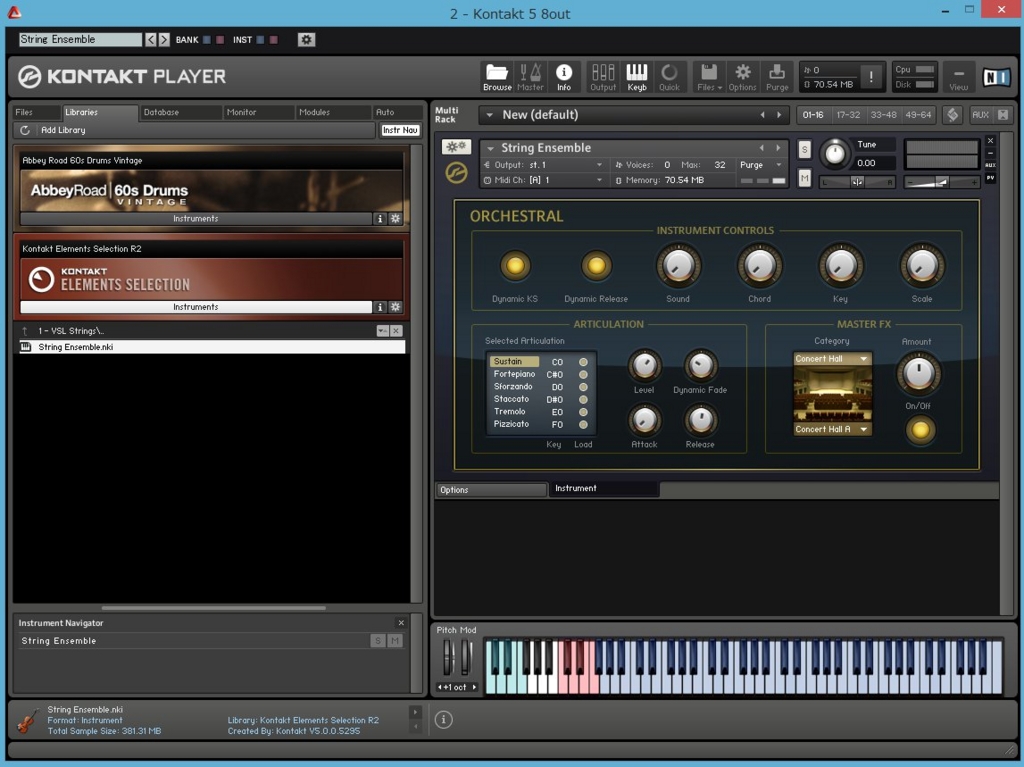Switch to the Files tab
Viewport: 1024px width, 767px height.
click(35, 112)
